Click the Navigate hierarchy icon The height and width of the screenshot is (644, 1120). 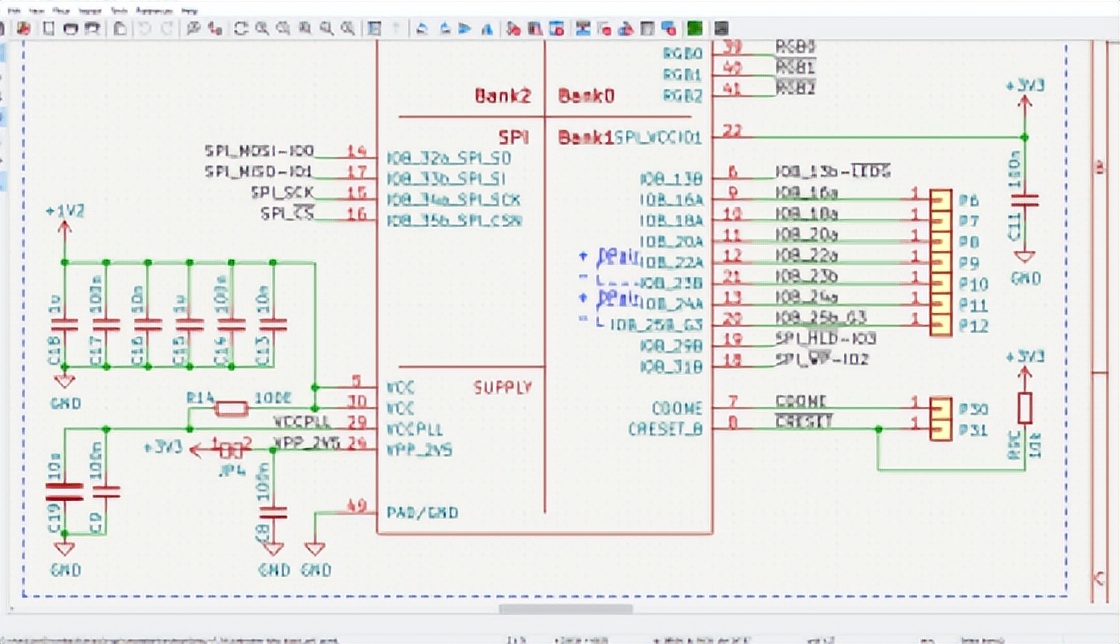[x=374, y=28]
